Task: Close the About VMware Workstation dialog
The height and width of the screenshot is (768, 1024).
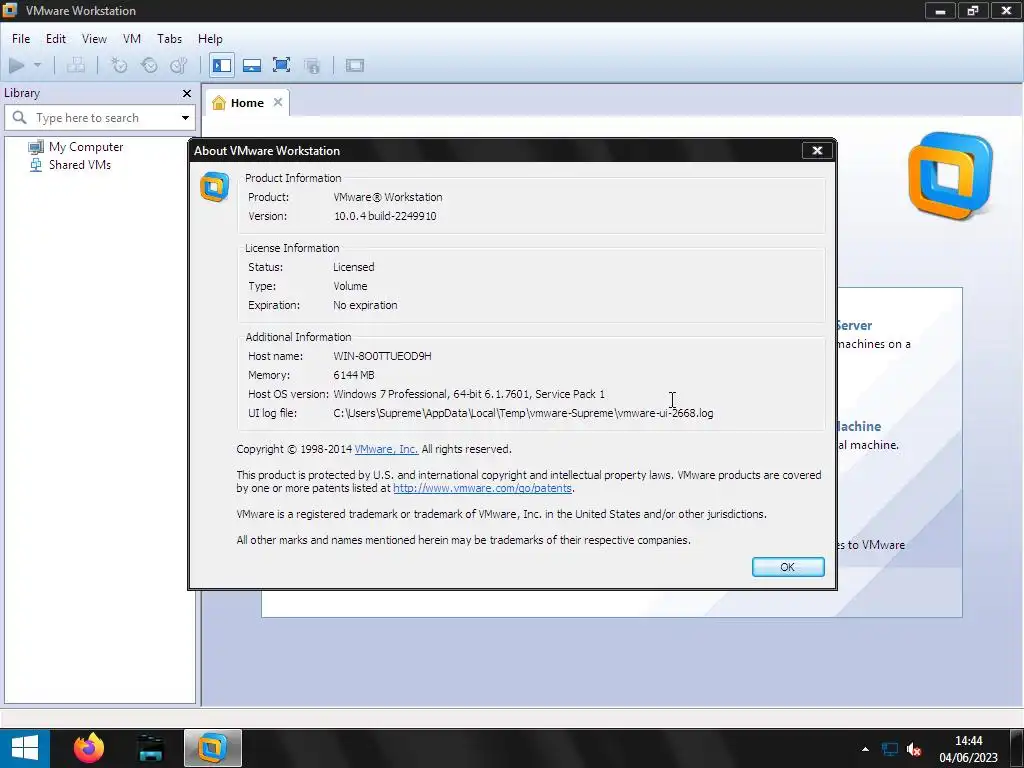Action: 817,150
